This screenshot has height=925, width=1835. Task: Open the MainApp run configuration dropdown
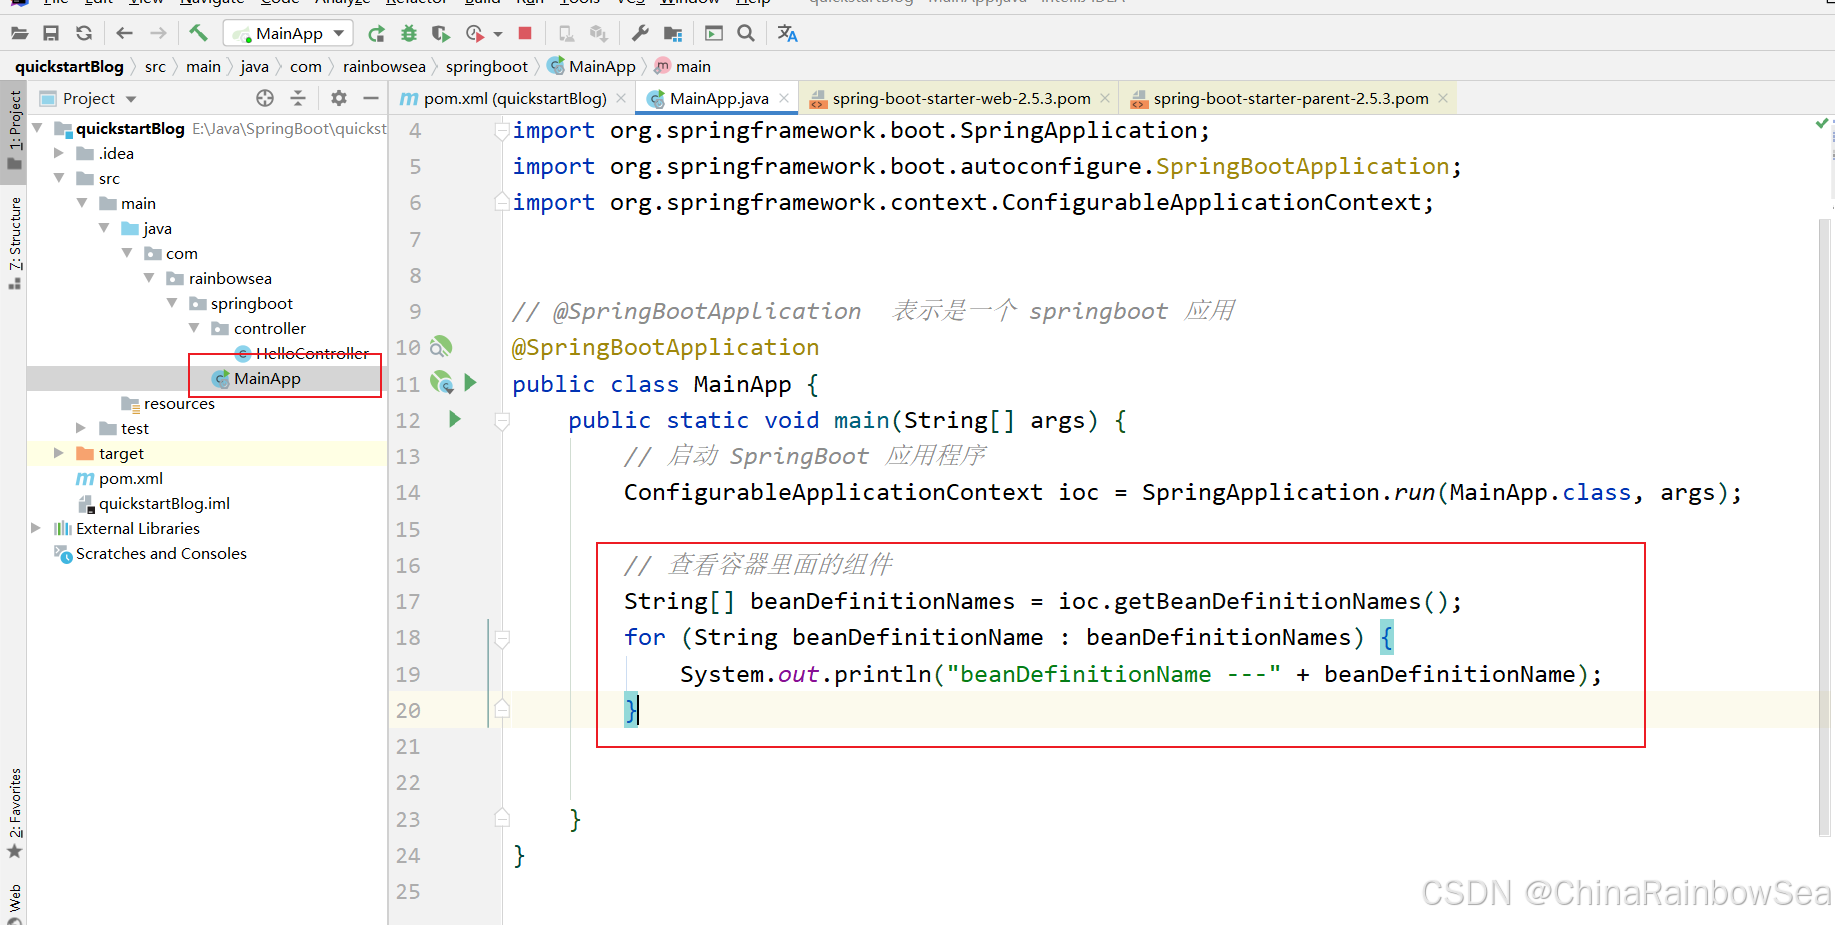288,33
